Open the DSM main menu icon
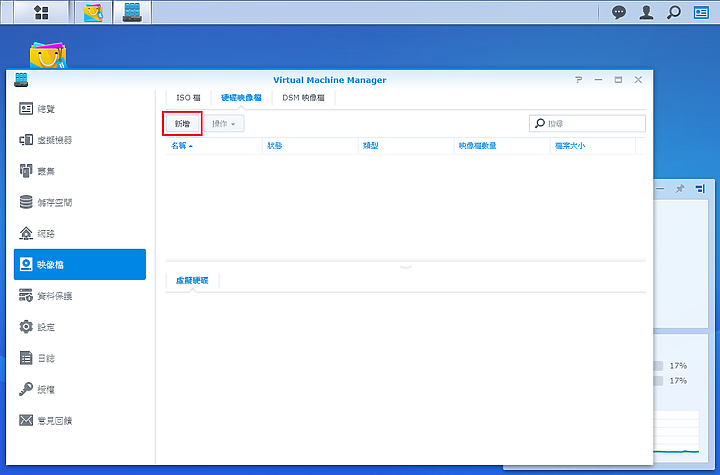This screenshot has height=475, width=720. tap(41, 12)
